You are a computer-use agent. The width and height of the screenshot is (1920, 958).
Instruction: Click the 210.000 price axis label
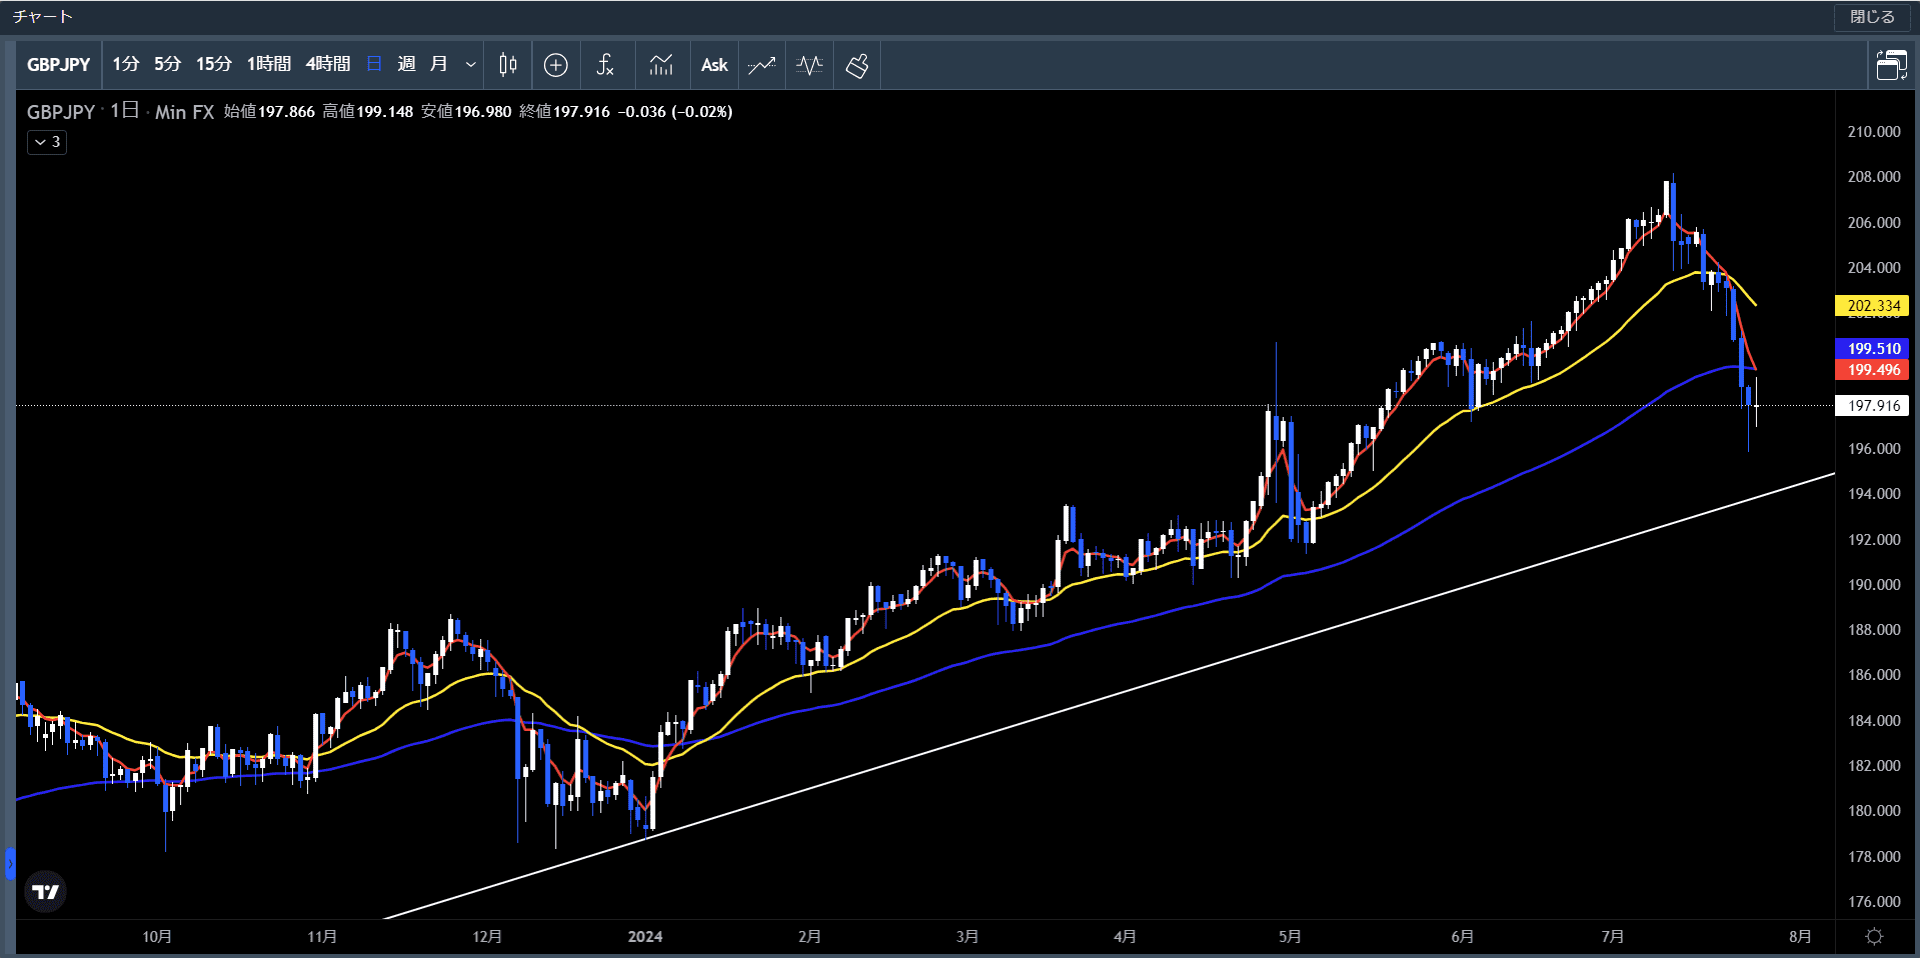[1874, 132]
